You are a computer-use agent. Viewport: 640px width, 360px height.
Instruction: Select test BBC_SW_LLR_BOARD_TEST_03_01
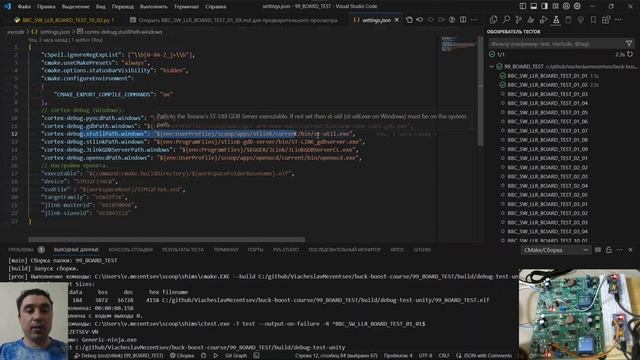coord(547,204)
